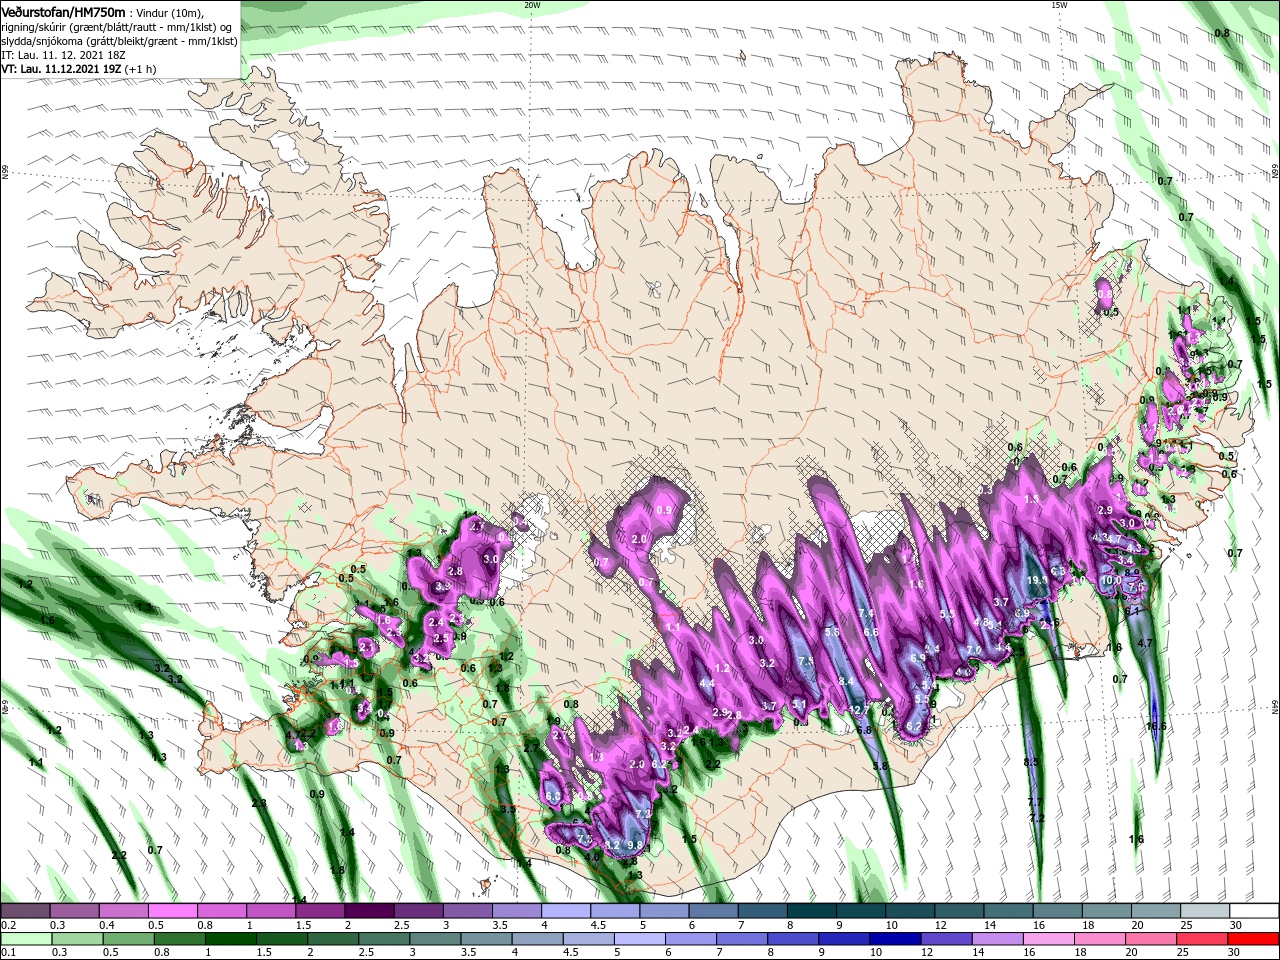Click the 20W longitude label
The image size is (1280, 960).
pos(532,4)
